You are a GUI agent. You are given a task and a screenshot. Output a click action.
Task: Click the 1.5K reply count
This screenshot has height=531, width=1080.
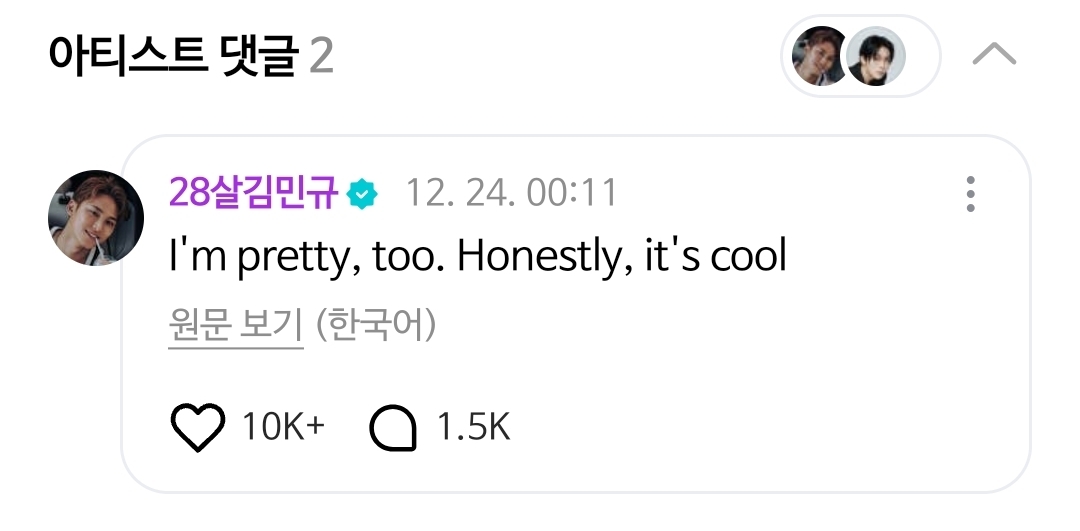coord(474,429)
